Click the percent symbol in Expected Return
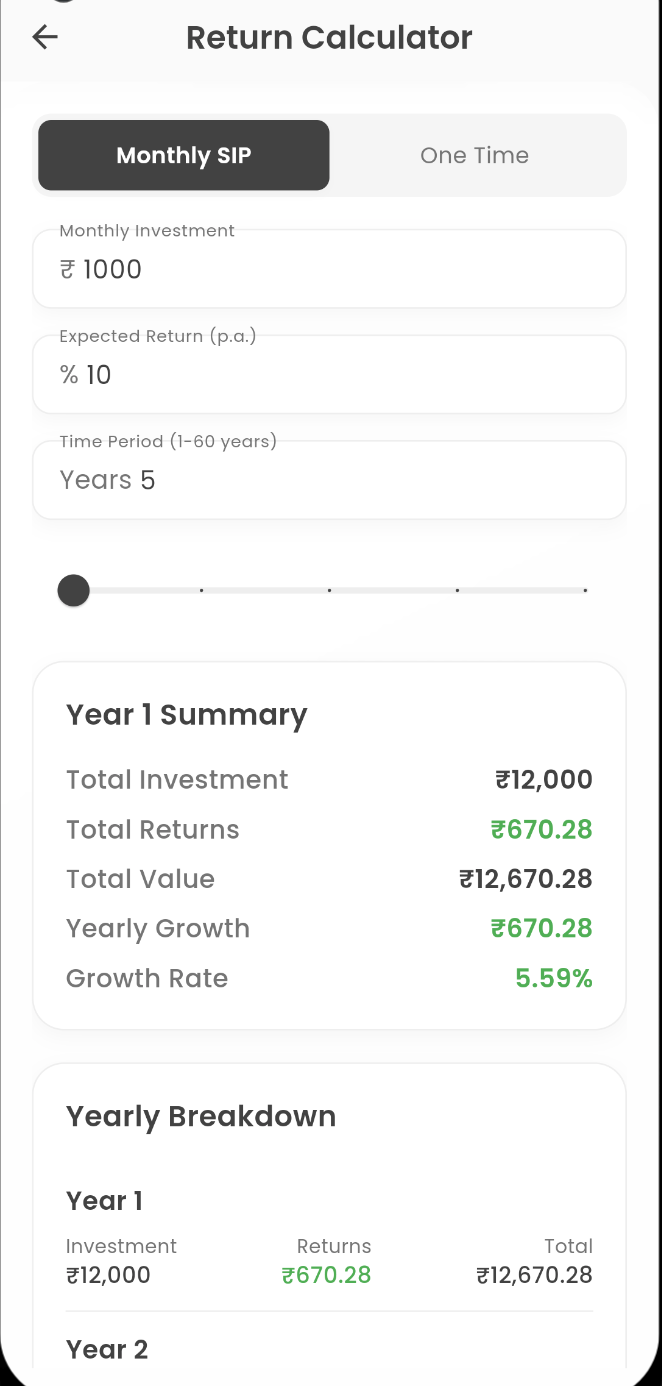 coord(69,375)
